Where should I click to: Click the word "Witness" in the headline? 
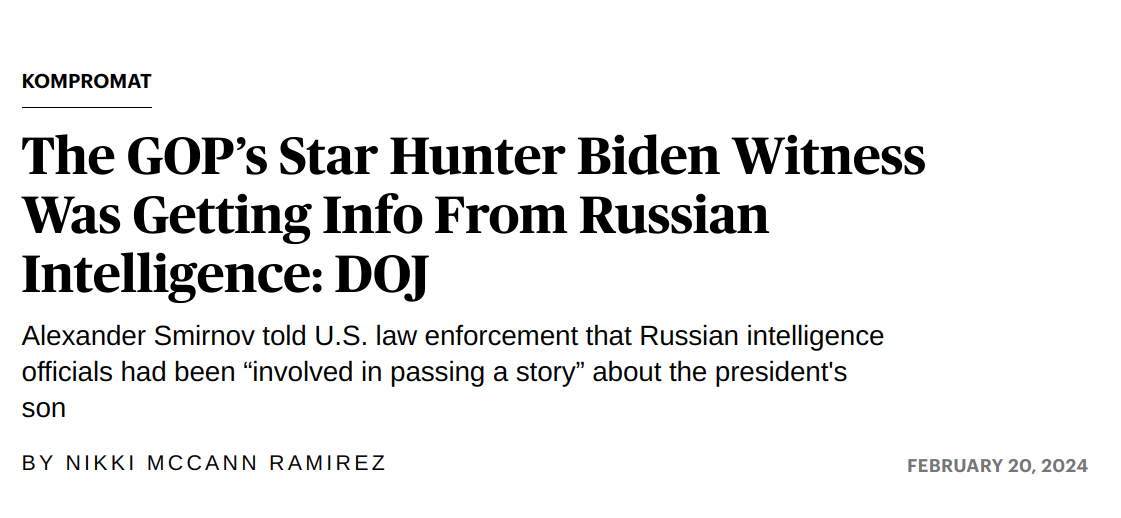click(829, 156)
